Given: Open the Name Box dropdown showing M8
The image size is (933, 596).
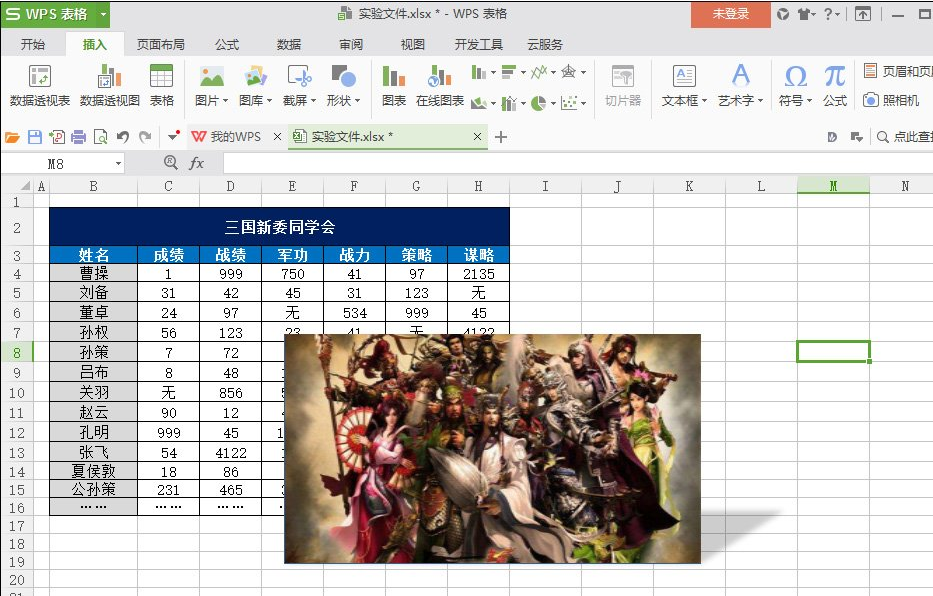Looking at the screenshot, I should (120, 162).
